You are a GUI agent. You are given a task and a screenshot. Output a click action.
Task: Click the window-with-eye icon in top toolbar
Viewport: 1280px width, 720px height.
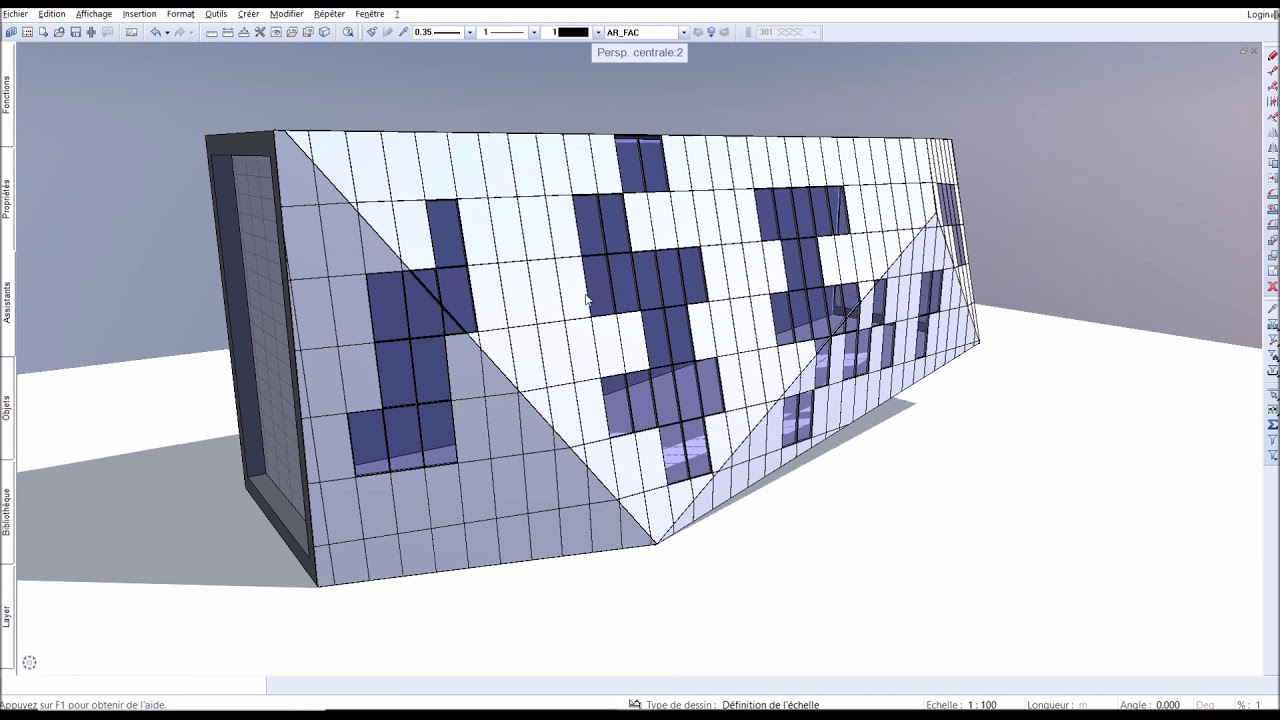coord(276,32)
